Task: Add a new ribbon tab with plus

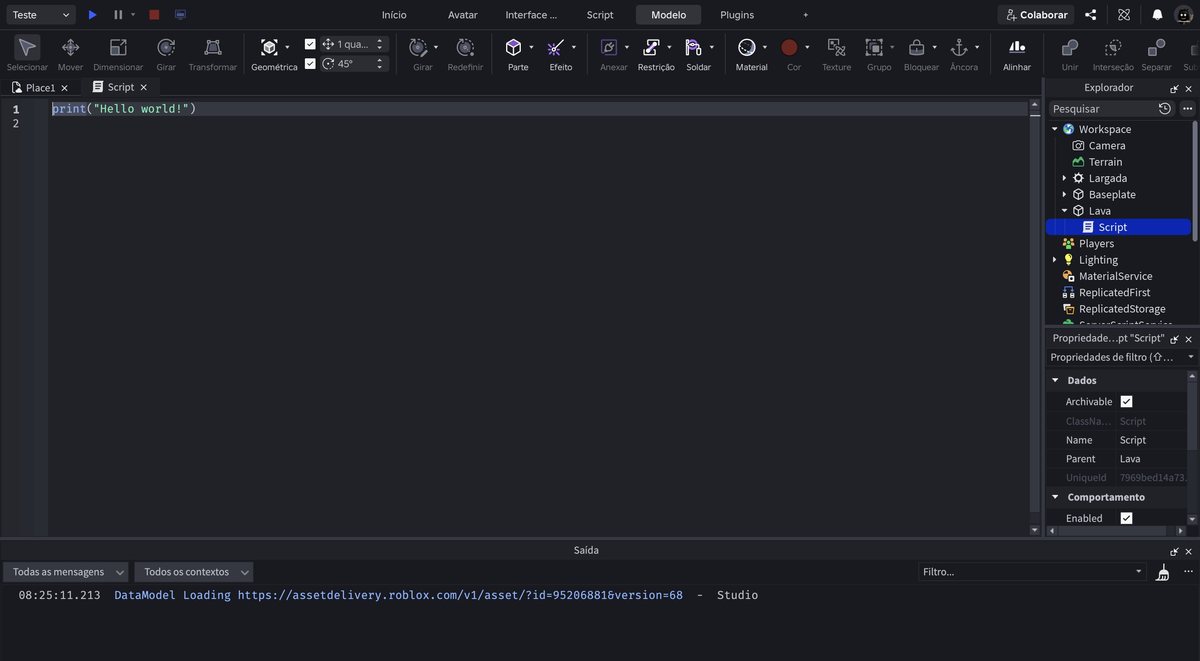Action: tap(806, 15)
